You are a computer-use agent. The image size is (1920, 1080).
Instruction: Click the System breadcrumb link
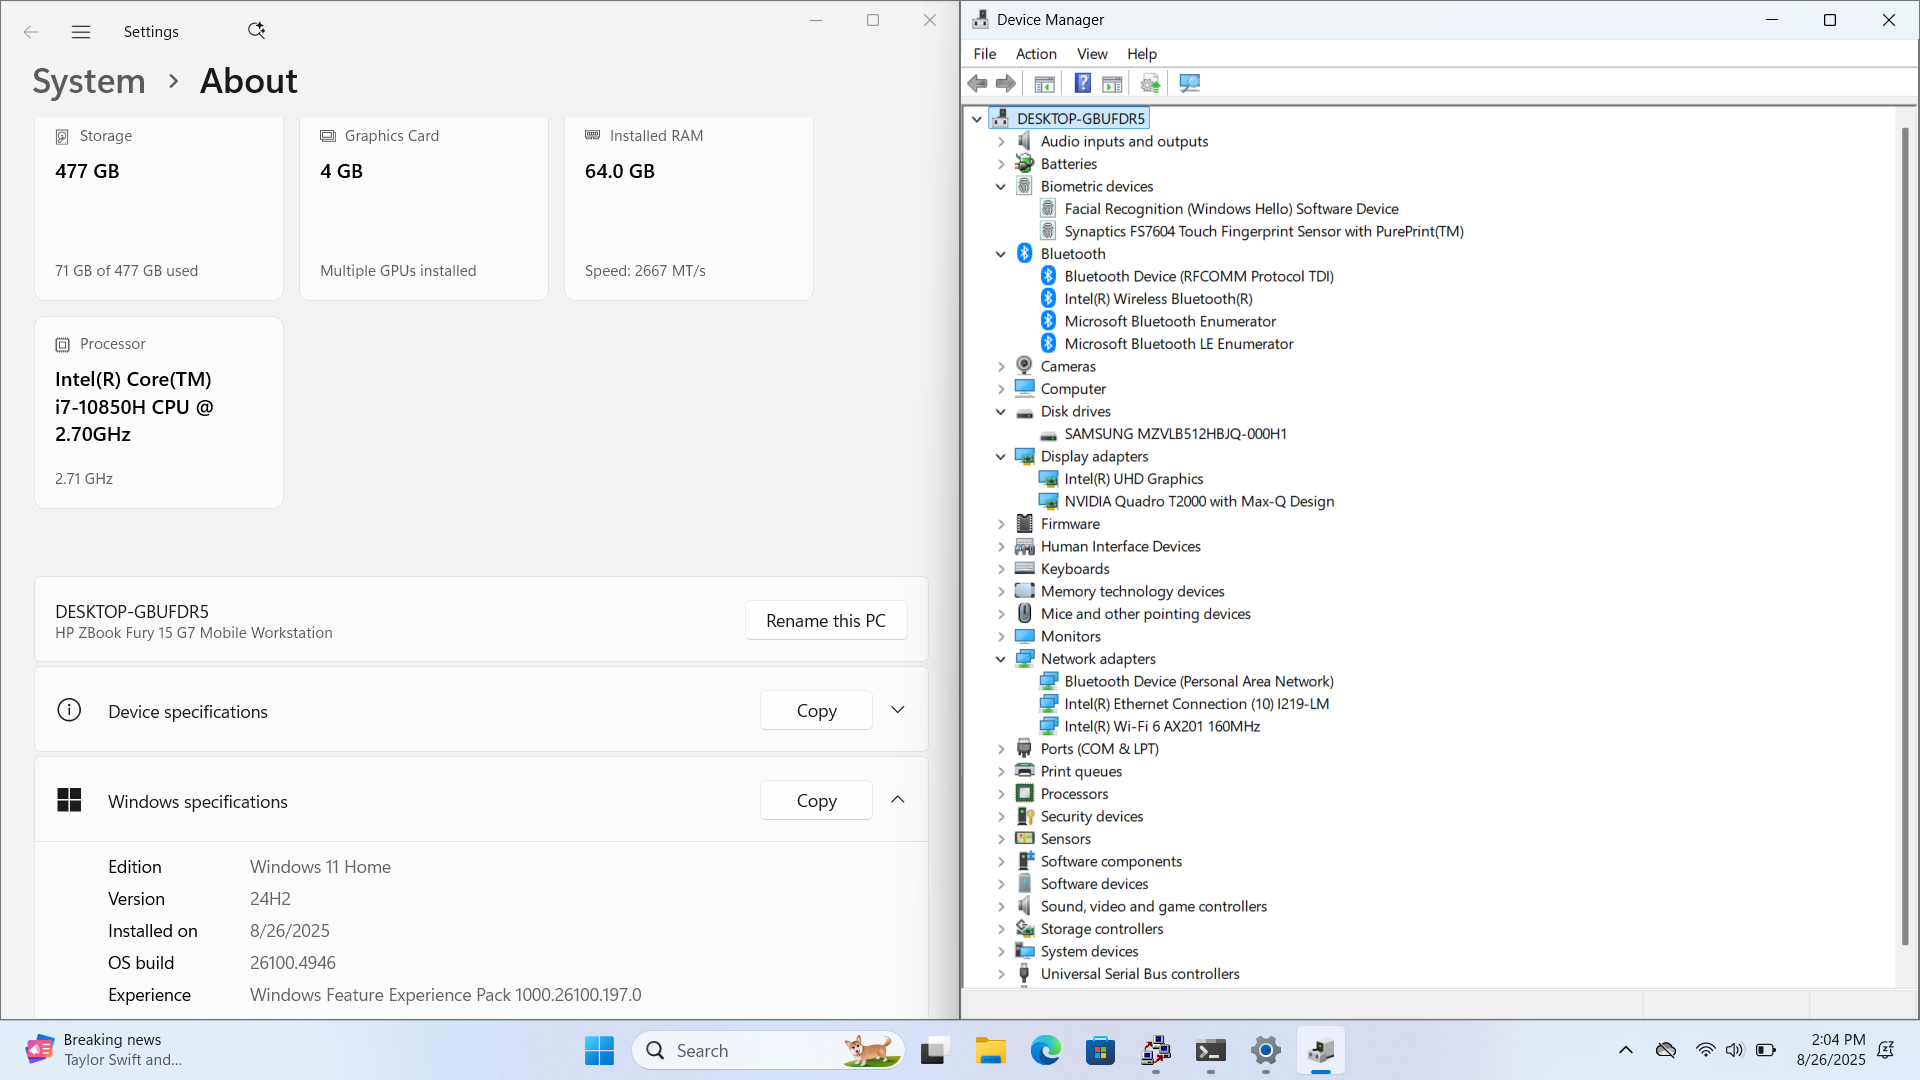pos(89,81)
